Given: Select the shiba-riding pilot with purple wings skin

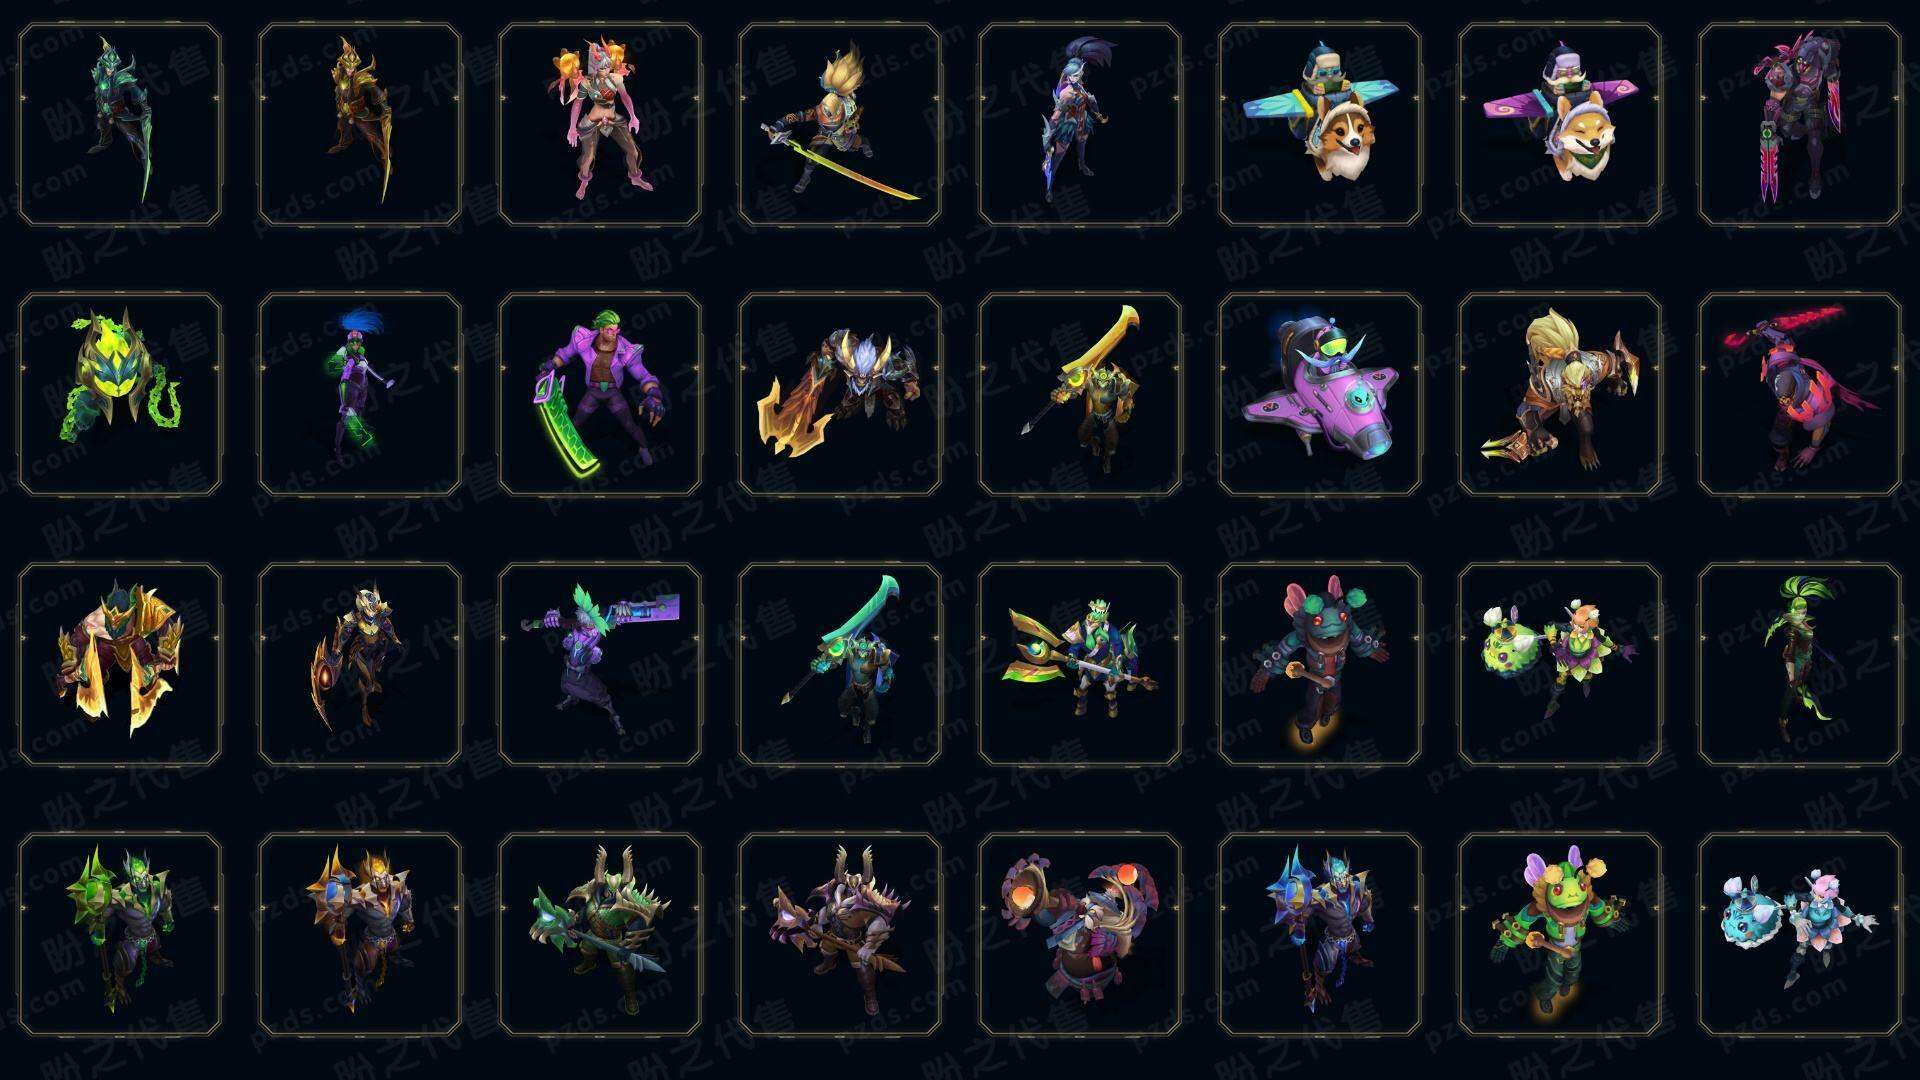Looking at the screenshot, I should click(1560, 125).
